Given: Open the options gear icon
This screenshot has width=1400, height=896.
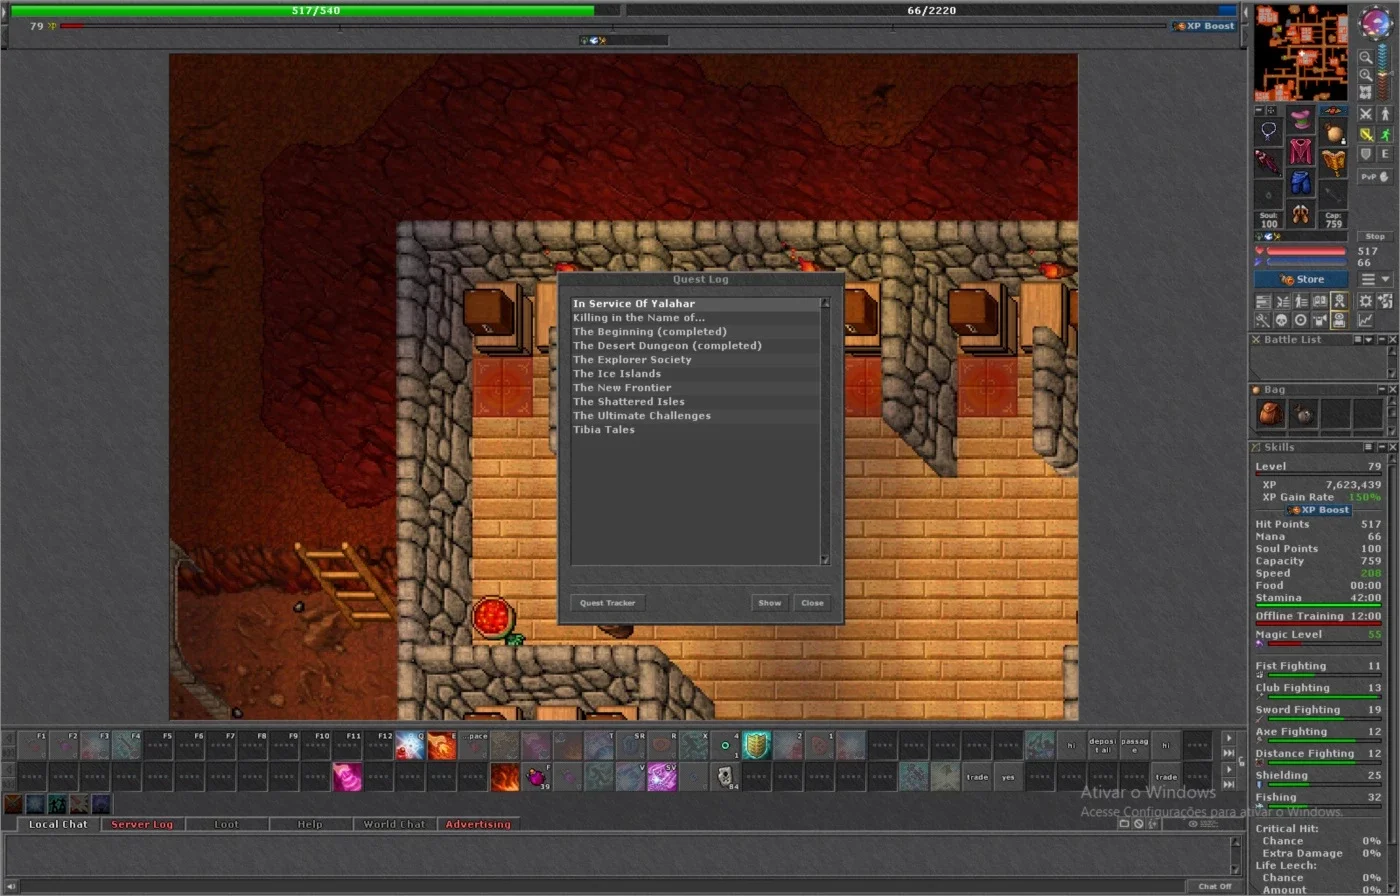Looking at the screenshot, I should 1366,302.
